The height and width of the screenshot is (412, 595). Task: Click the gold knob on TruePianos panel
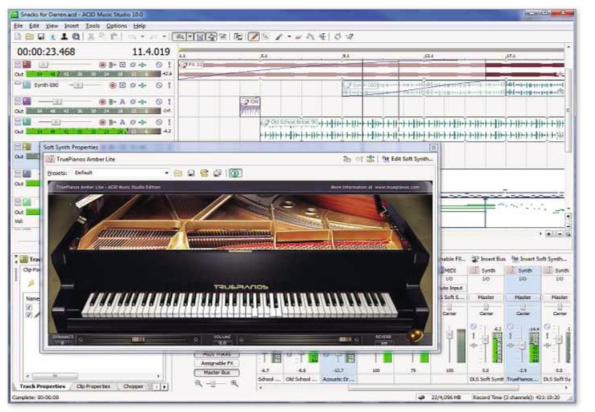[x=415, y=335]
